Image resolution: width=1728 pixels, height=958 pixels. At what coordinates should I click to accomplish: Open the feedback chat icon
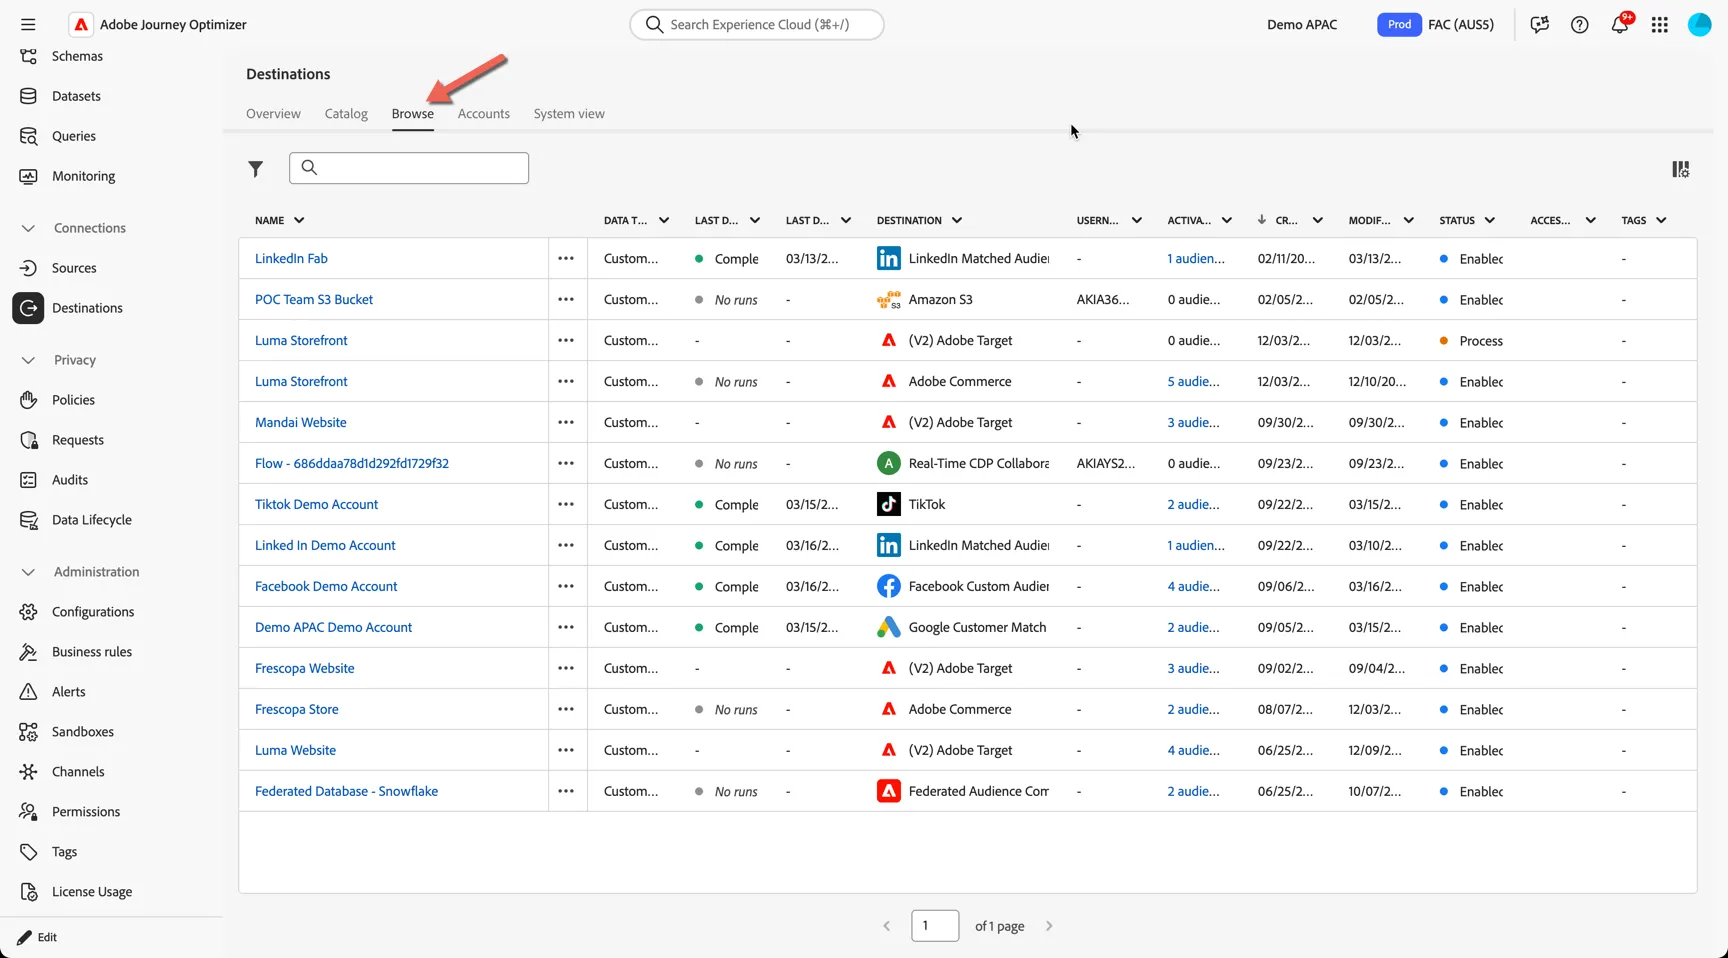pos(1539,24)
